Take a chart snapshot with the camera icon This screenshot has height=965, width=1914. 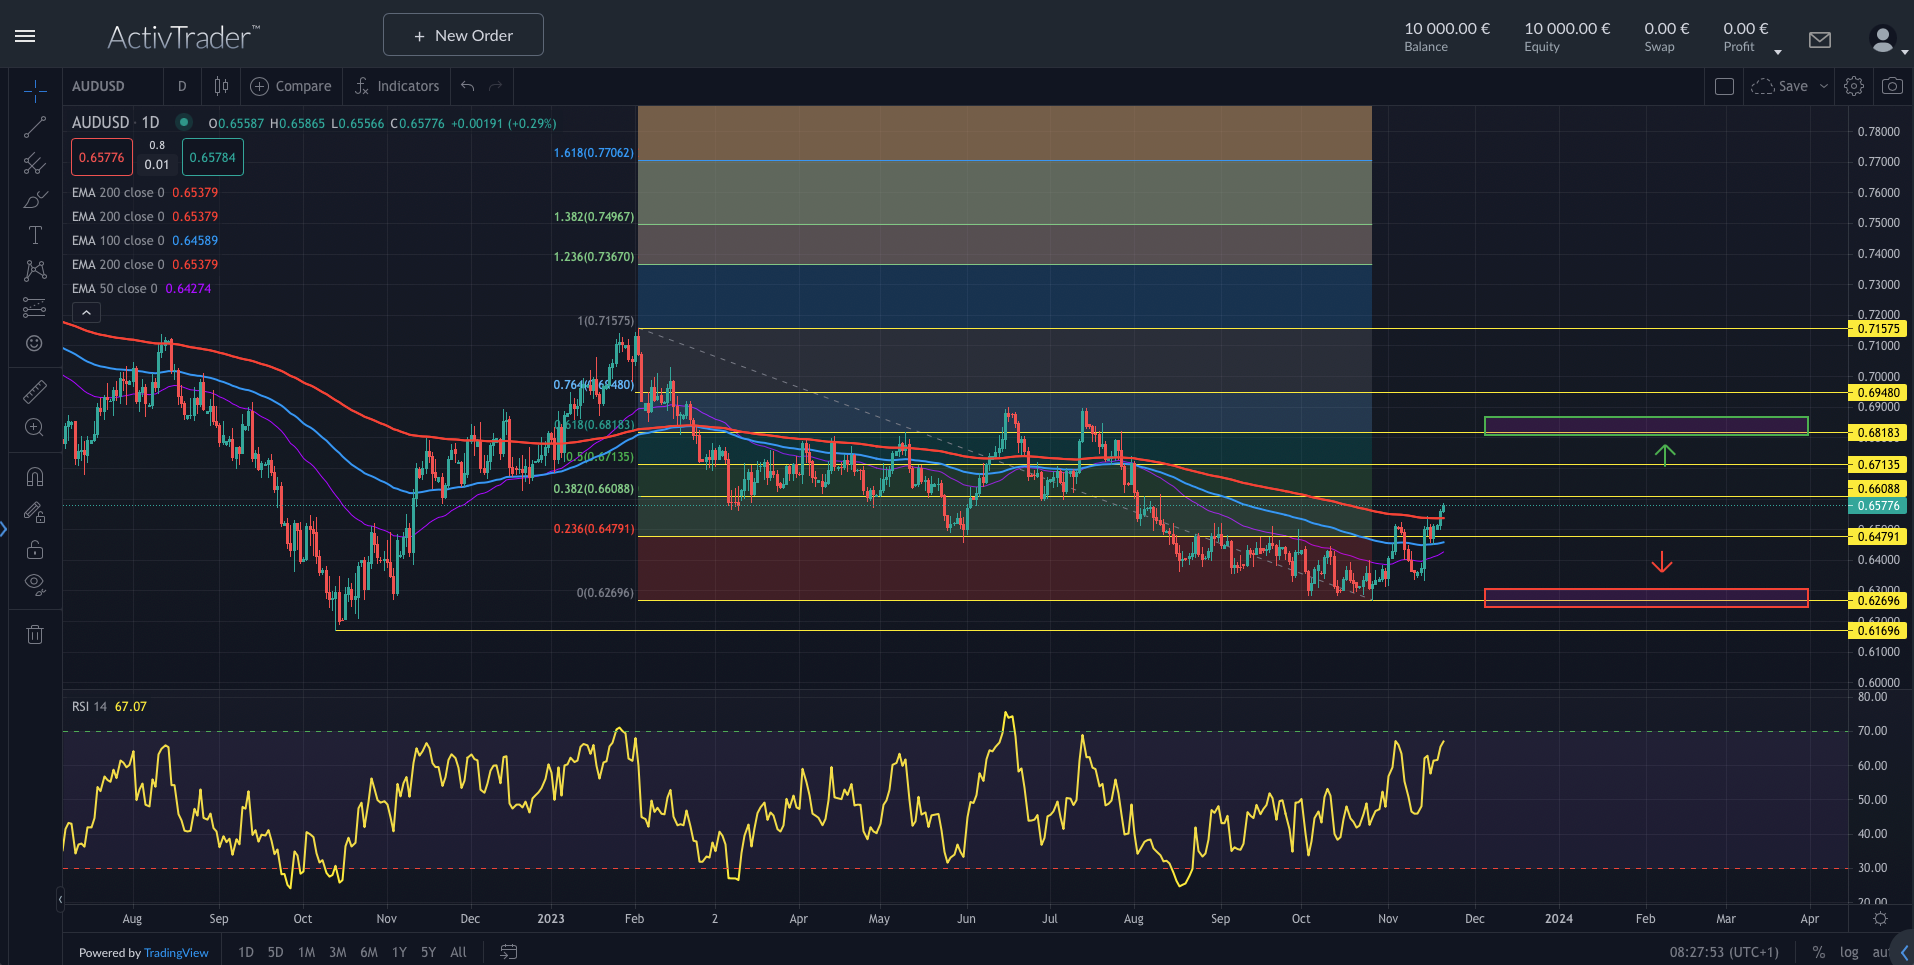tap(1892, 86)
